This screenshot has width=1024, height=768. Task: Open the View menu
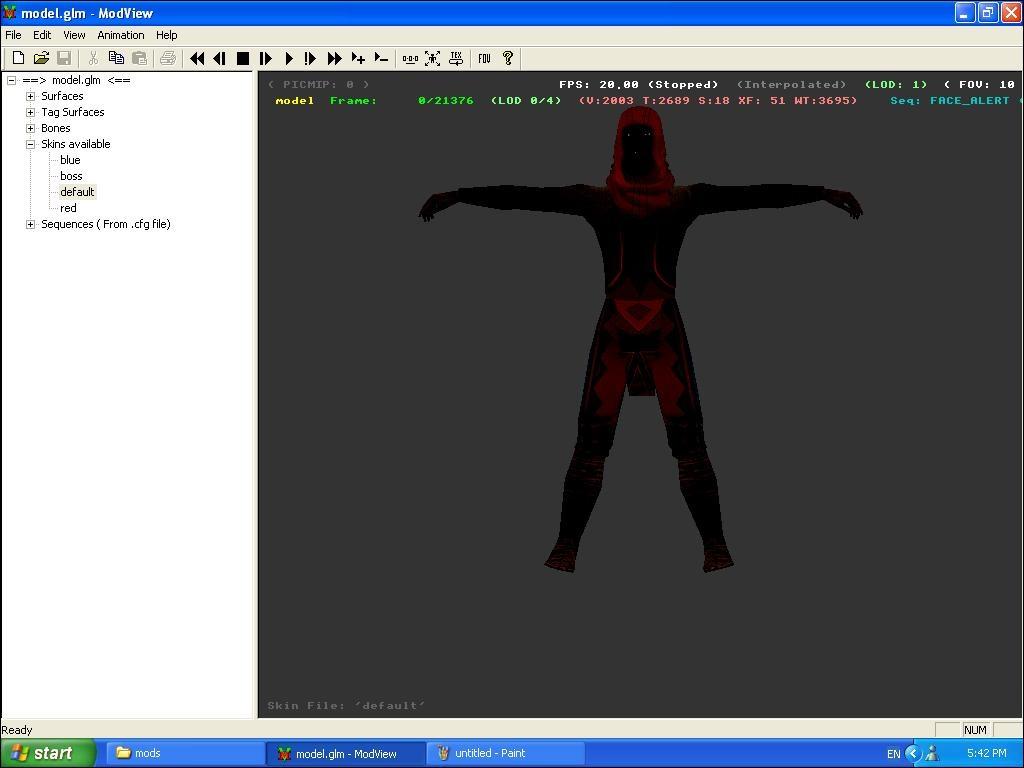click(x=74, y=35)
